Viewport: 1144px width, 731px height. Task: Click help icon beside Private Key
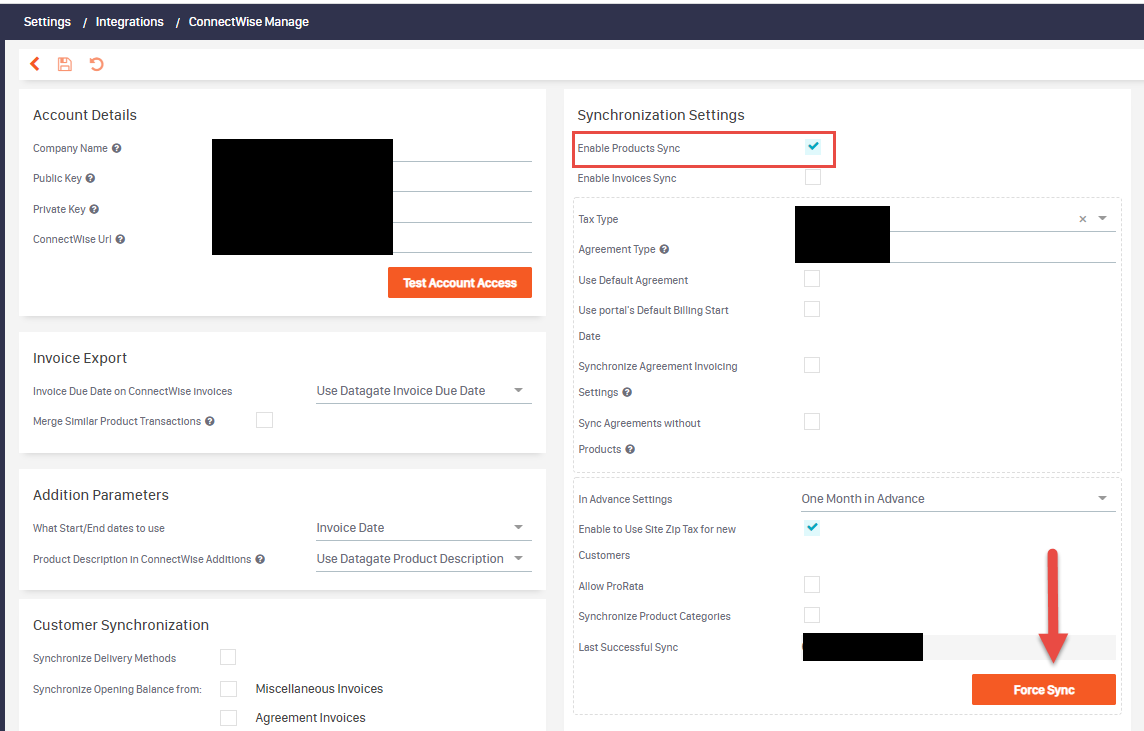click(x=94, y=210)
